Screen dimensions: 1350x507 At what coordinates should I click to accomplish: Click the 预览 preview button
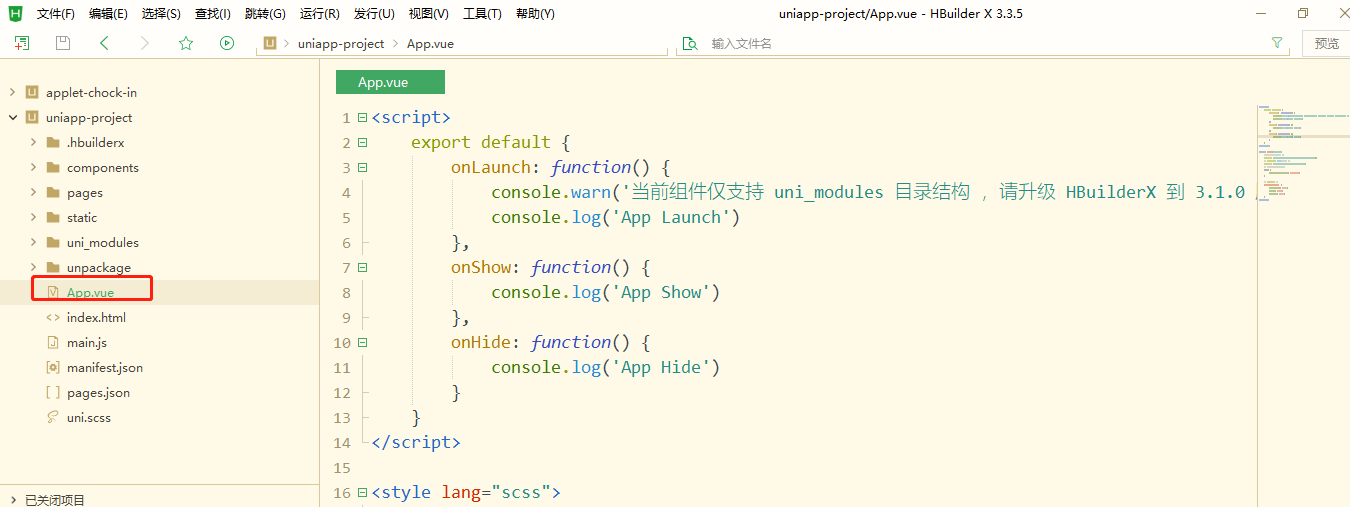point(1326,43)
